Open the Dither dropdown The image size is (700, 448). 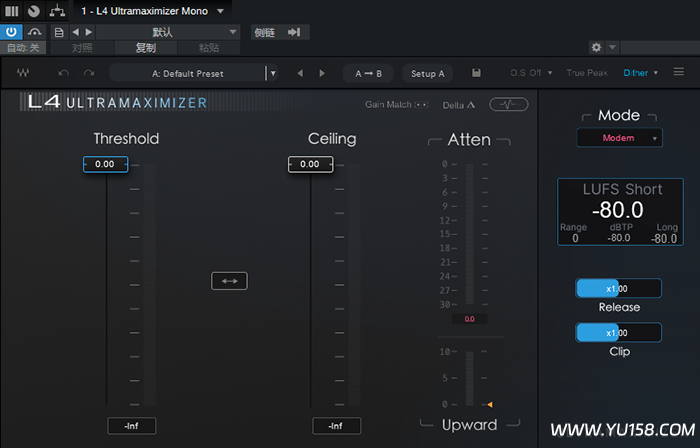[x=640, y=73]
